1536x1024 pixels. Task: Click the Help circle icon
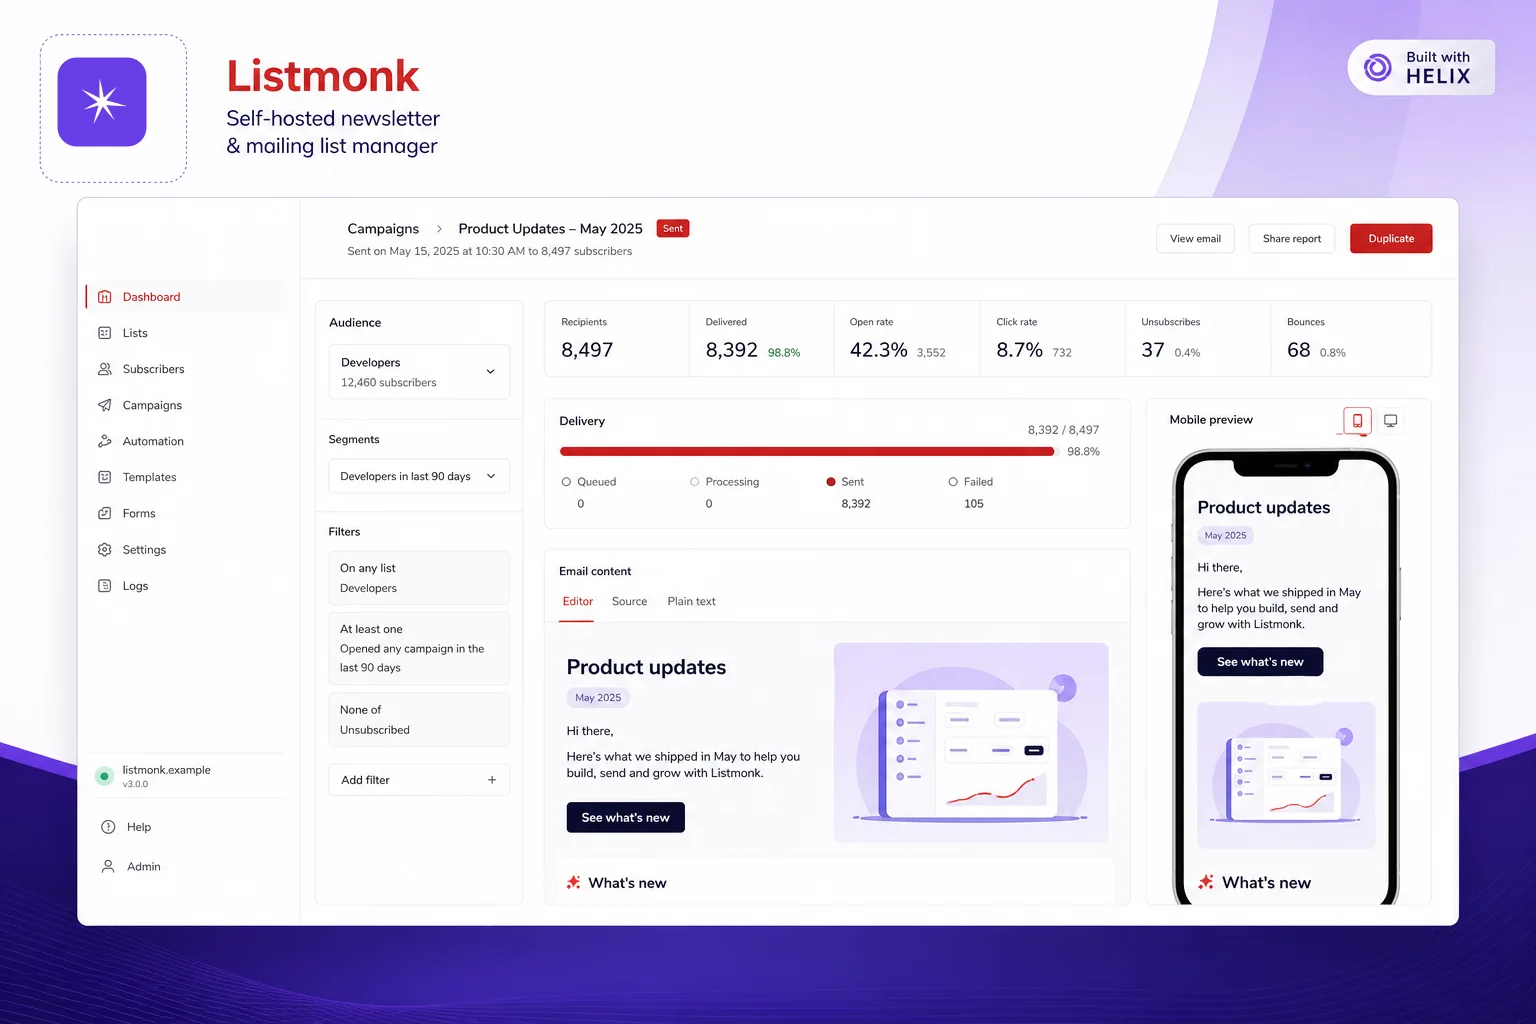click(x=108, y=827)
